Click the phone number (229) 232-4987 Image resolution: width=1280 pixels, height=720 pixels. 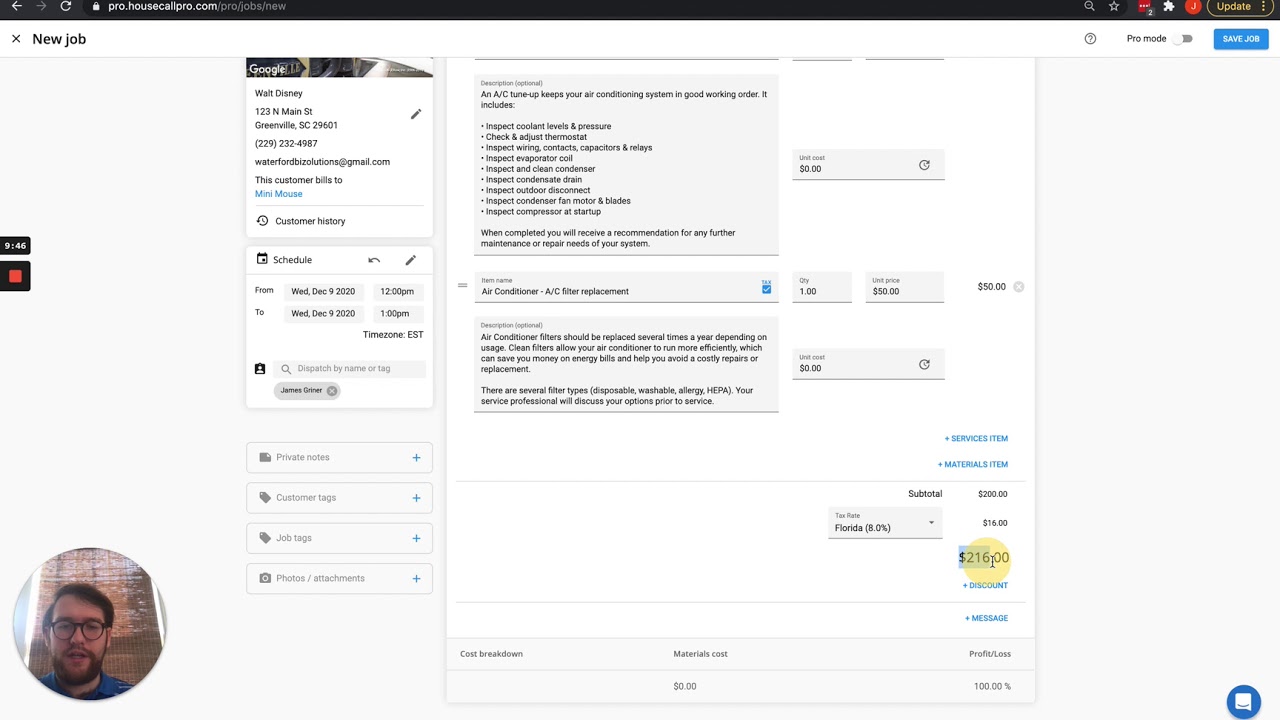pos(286,143)
